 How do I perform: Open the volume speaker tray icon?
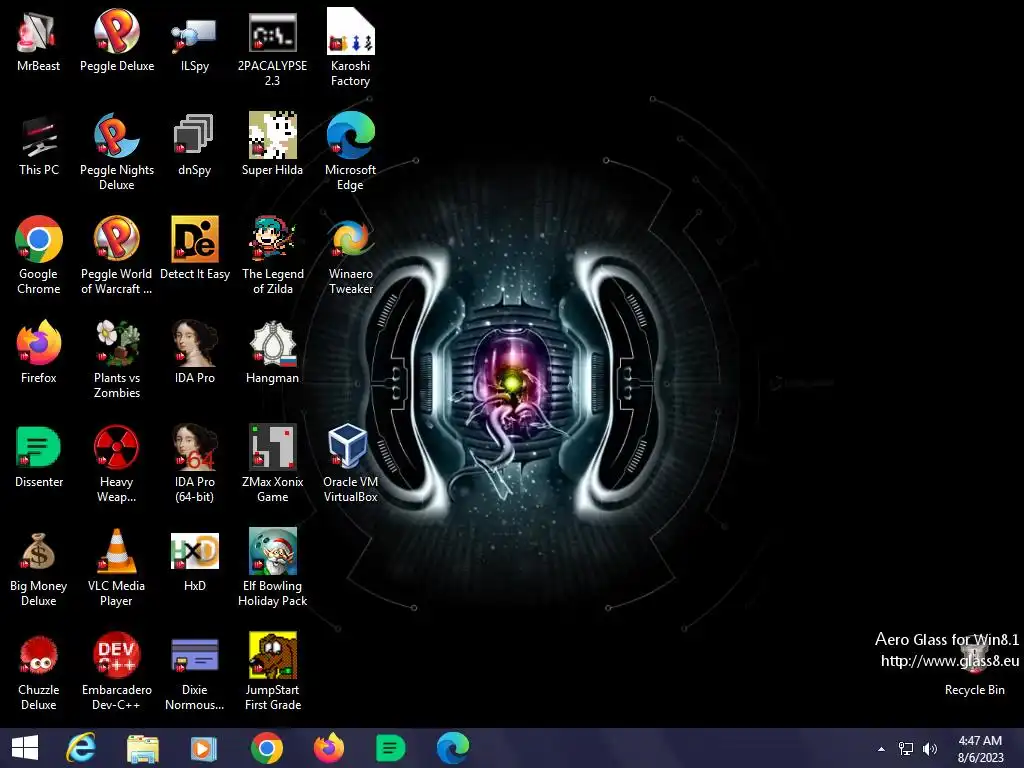(930, 749)
